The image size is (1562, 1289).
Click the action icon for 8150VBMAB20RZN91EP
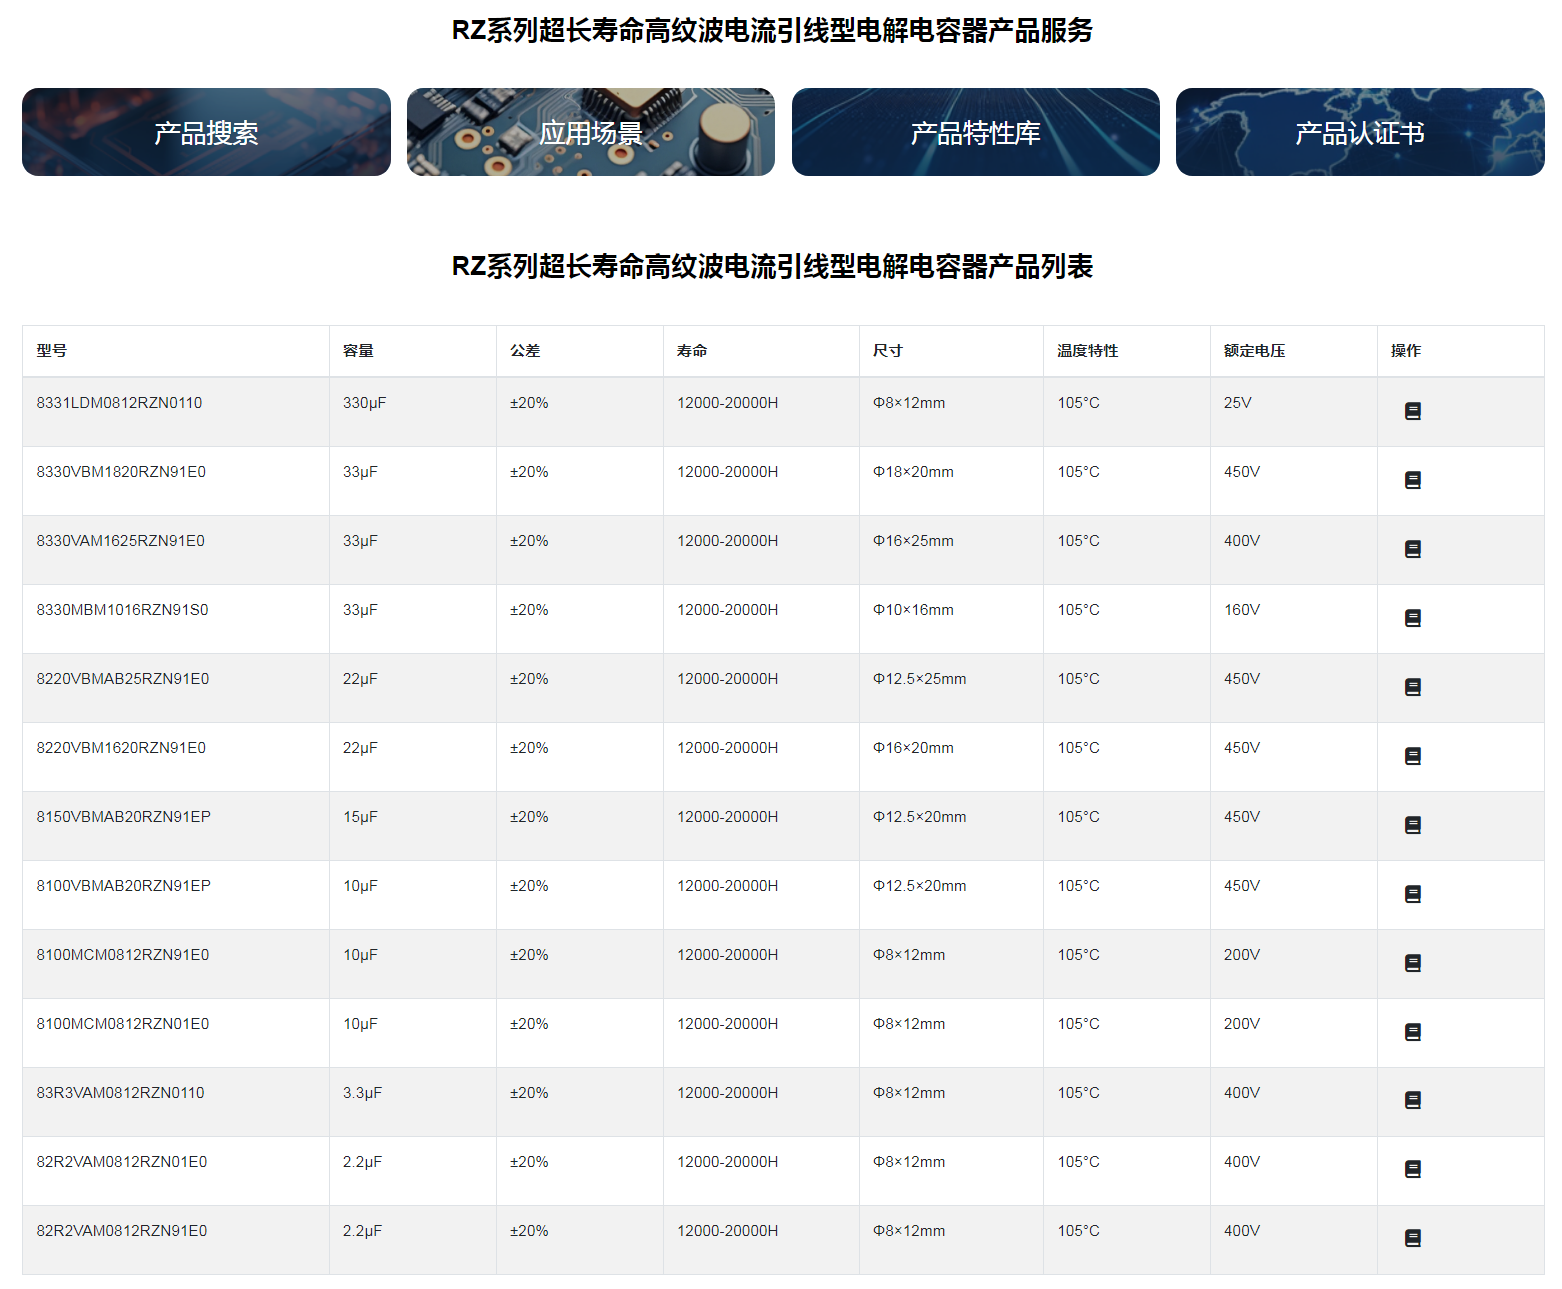tap(1412, 825)
